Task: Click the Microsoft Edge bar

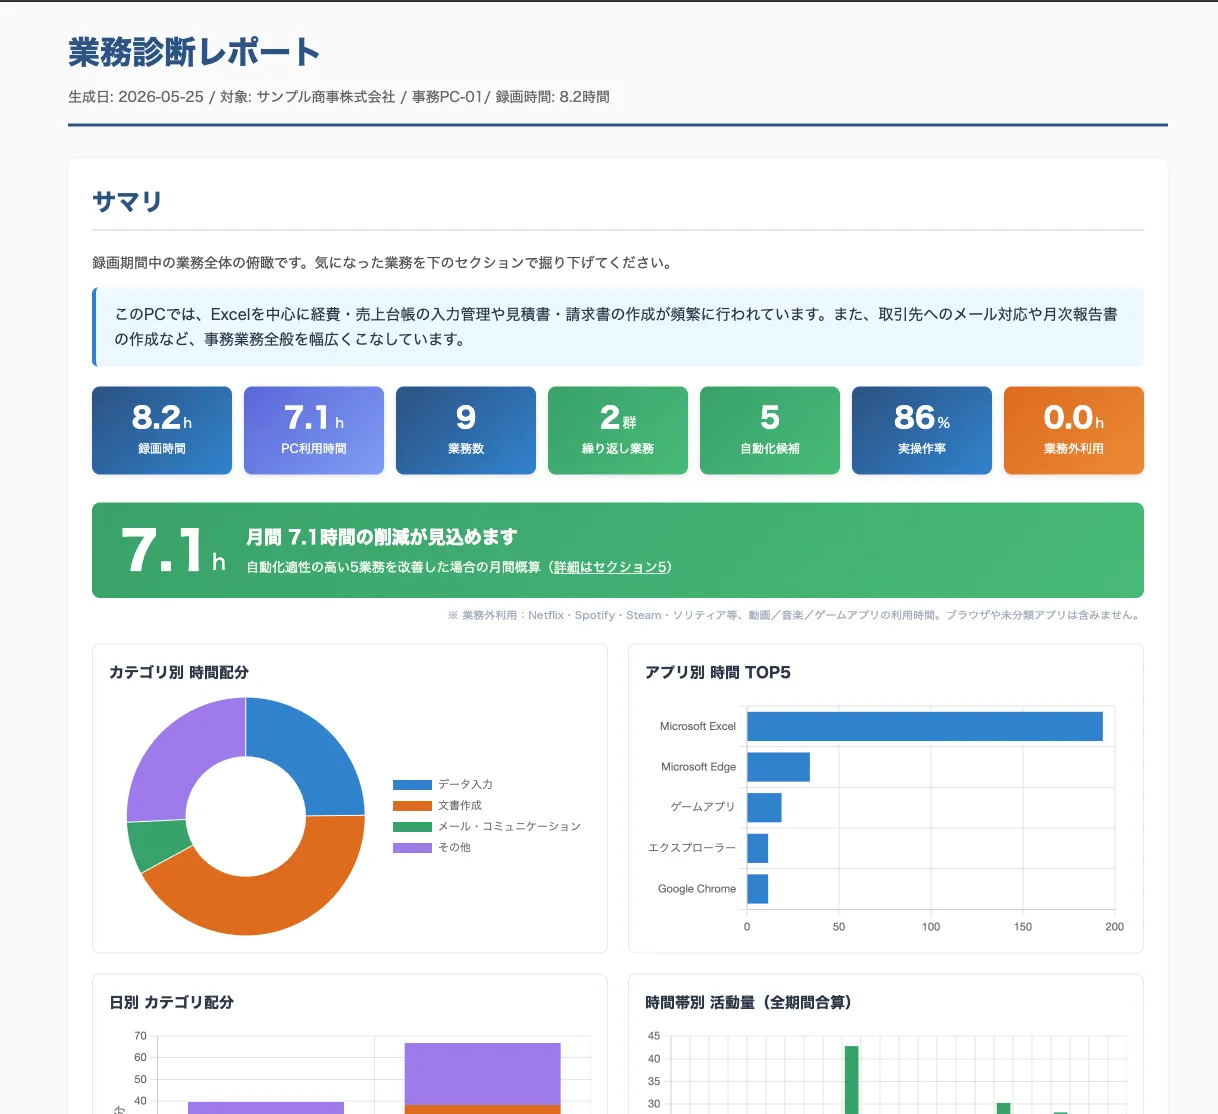Action: (778, 767)
